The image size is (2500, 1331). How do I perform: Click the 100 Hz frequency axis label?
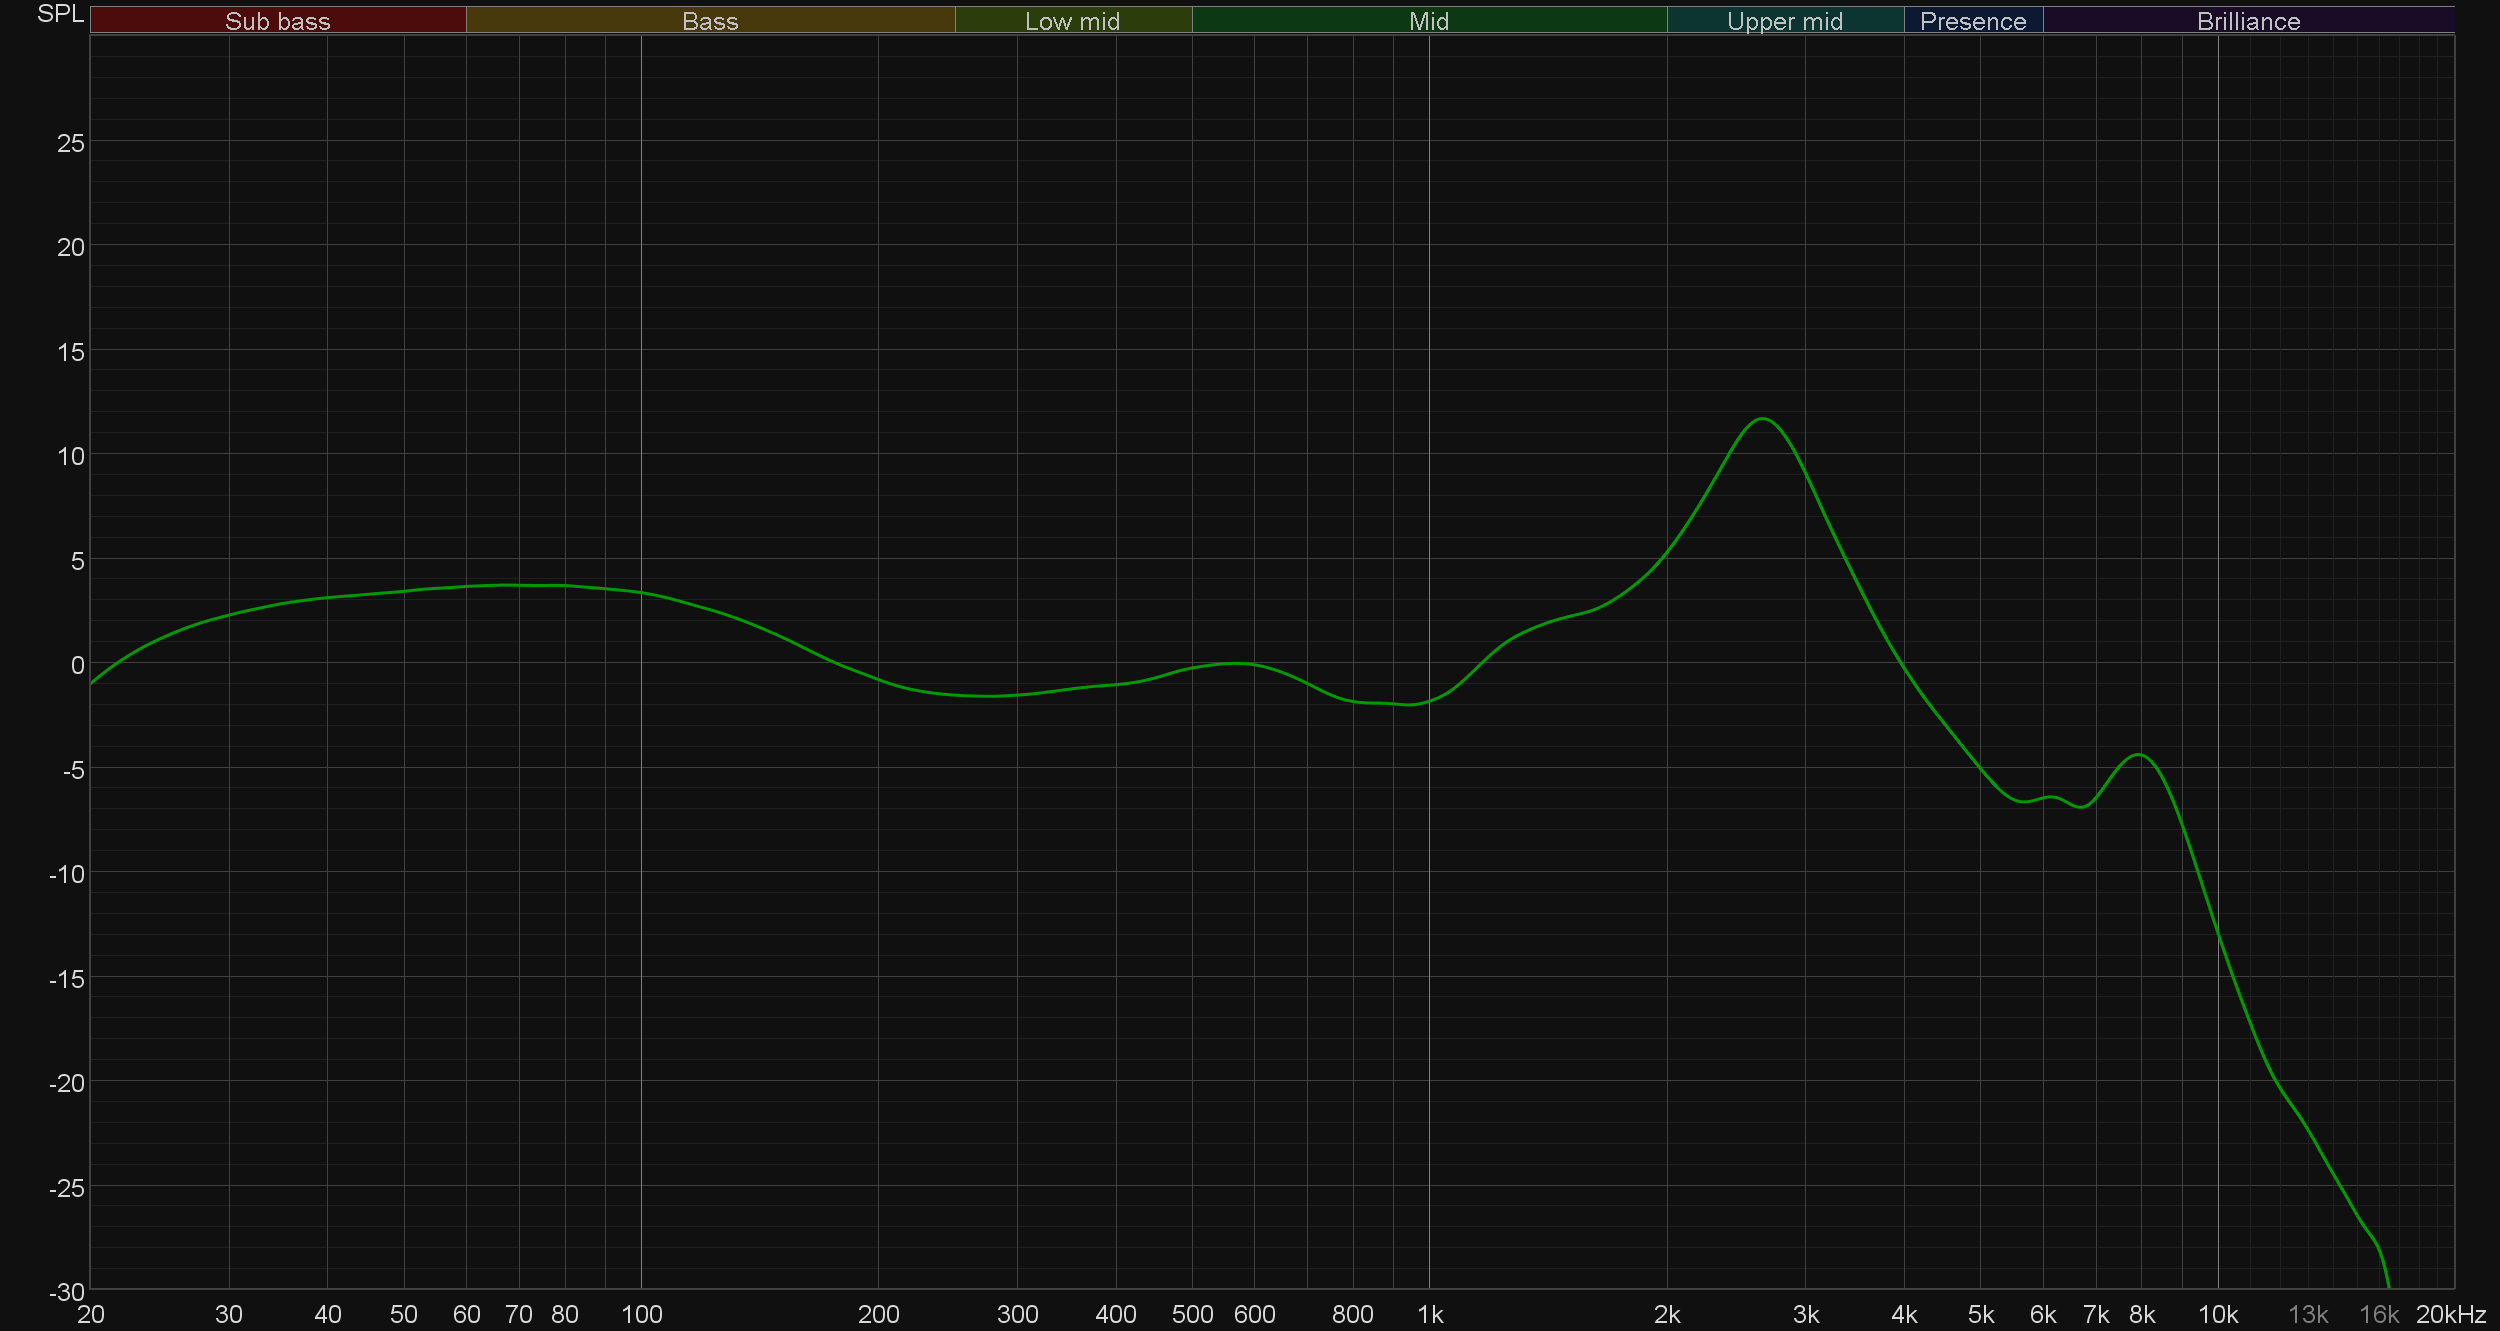(x=641, y=1315)
